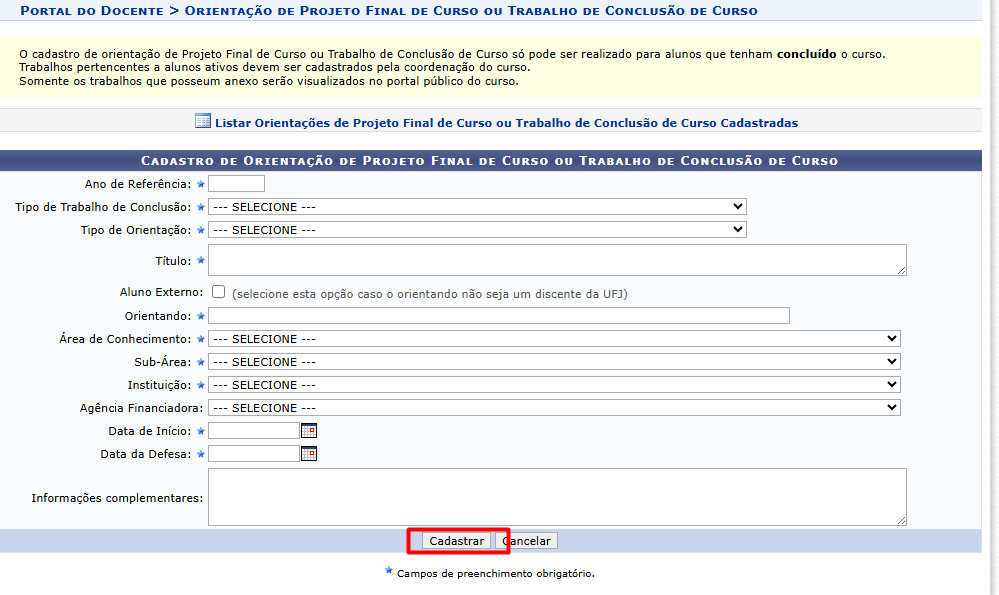Expand the Tipo de Trabalho de Conclusão dropdown
This screenshot has height=595, width=999.
[x=477, y=206]
